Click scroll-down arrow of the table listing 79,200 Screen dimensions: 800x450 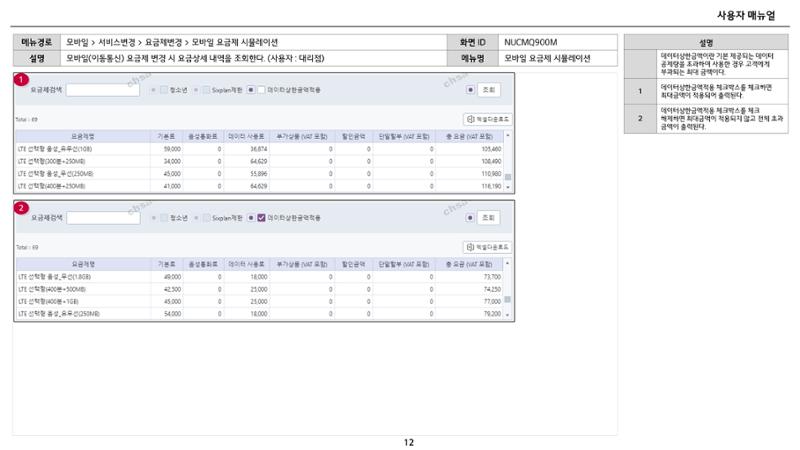(x=508, y=315)
